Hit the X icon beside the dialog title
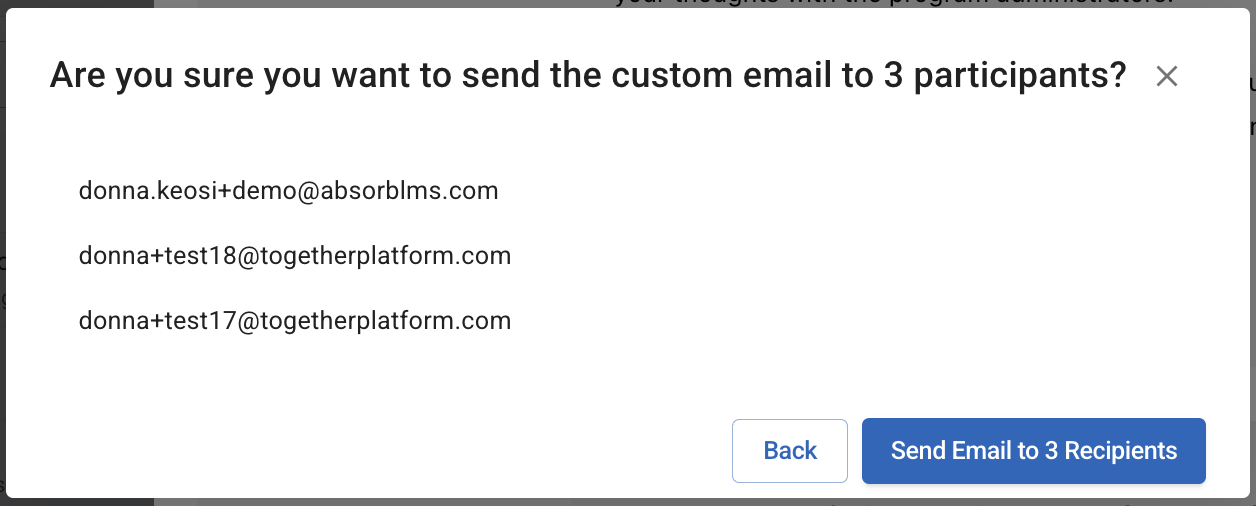The height and width of the screenshot is (506, 1256). tap(1166, 76)
